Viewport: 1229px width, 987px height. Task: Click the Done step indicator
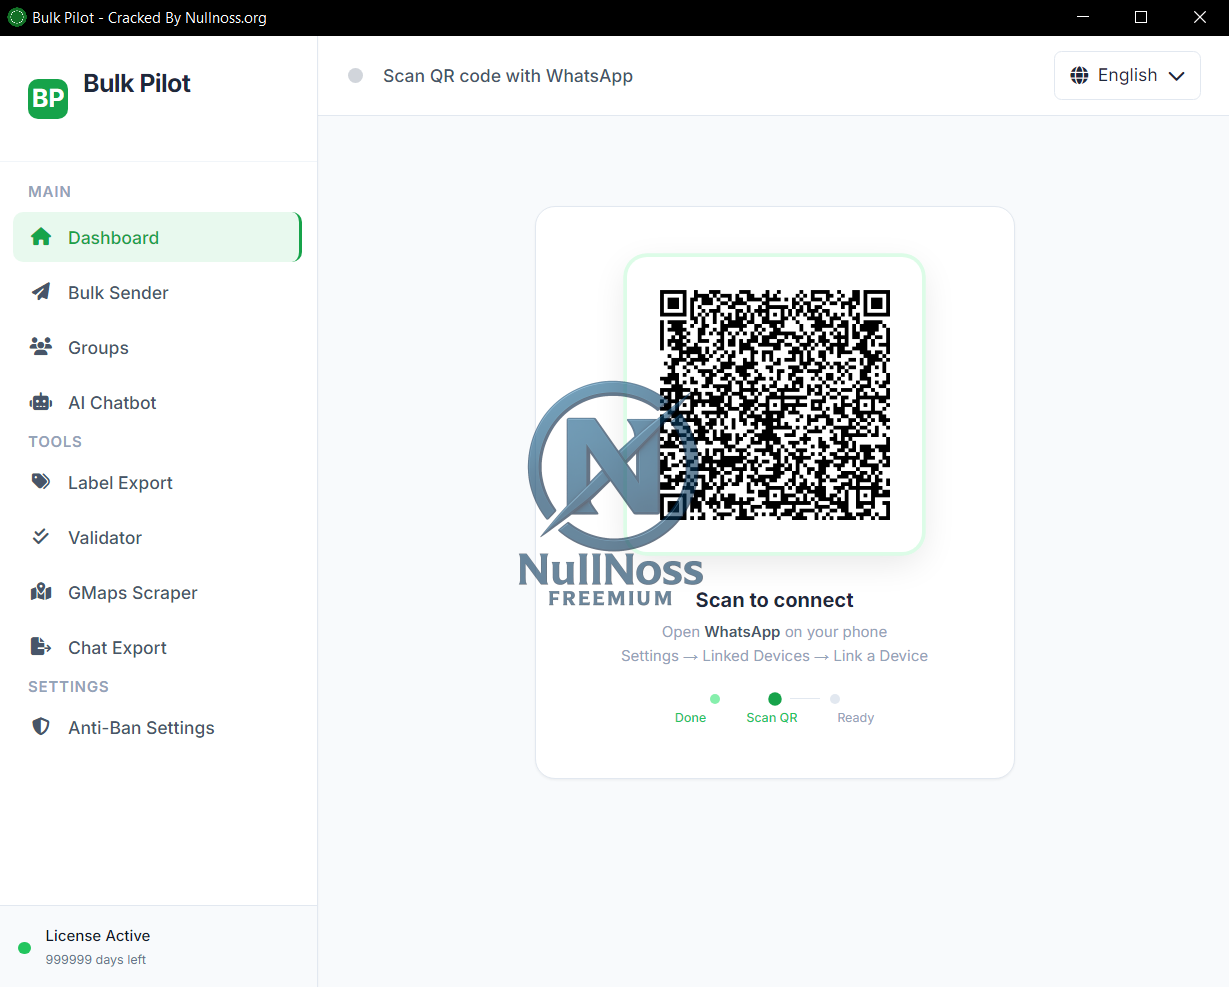(714, 699)
